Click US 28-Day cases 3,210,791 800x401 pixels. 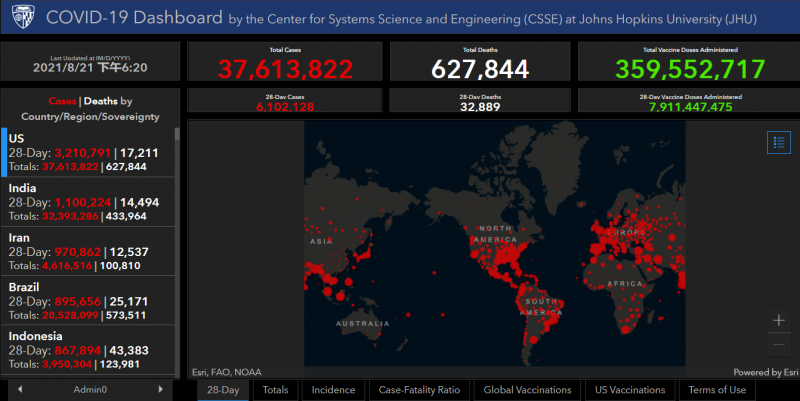point(83,153)
